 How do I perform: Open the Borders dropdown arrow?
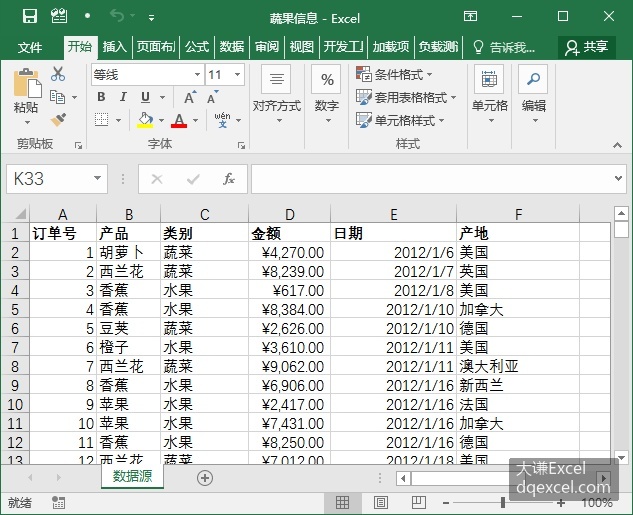coord(118,120)
